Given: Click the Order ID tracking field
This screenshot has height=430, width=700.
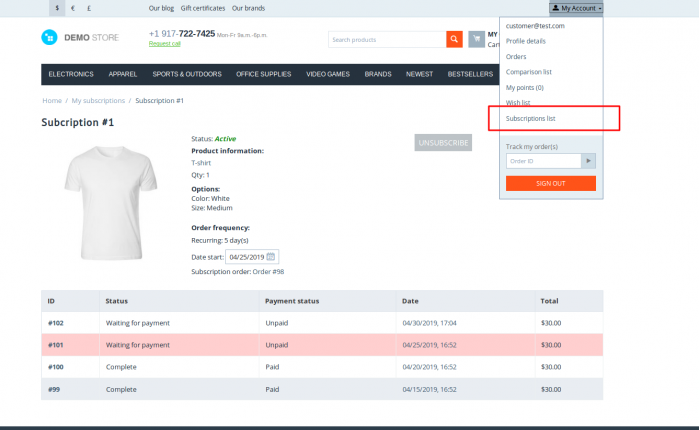Looking at the screenshot, I should click(544, 161).
